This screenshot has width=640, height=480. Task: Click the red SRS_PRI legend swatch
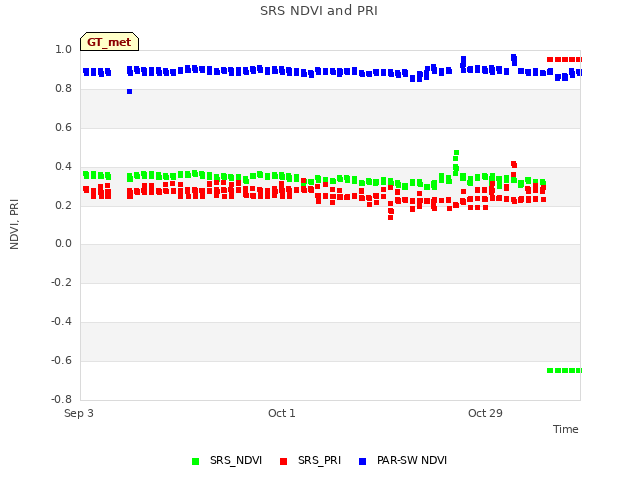tap(283, 461)
